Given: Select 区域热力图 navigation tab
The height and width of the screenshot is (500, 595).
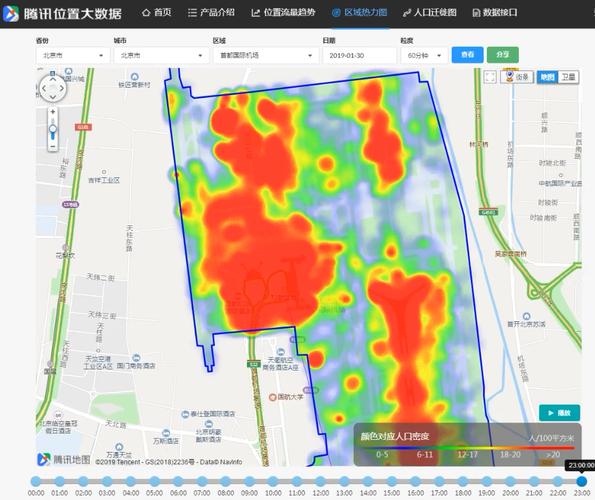Looking at the screenshot, I should (359, 13).
